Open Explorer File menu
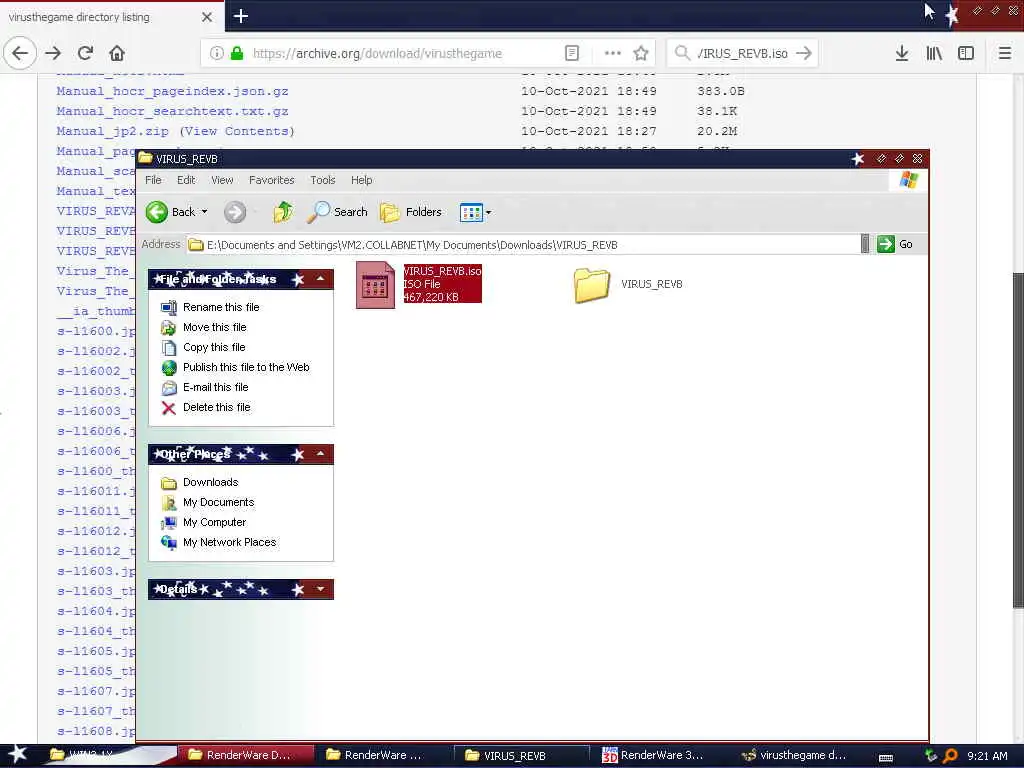1024x768 pixels. [153, 180]
